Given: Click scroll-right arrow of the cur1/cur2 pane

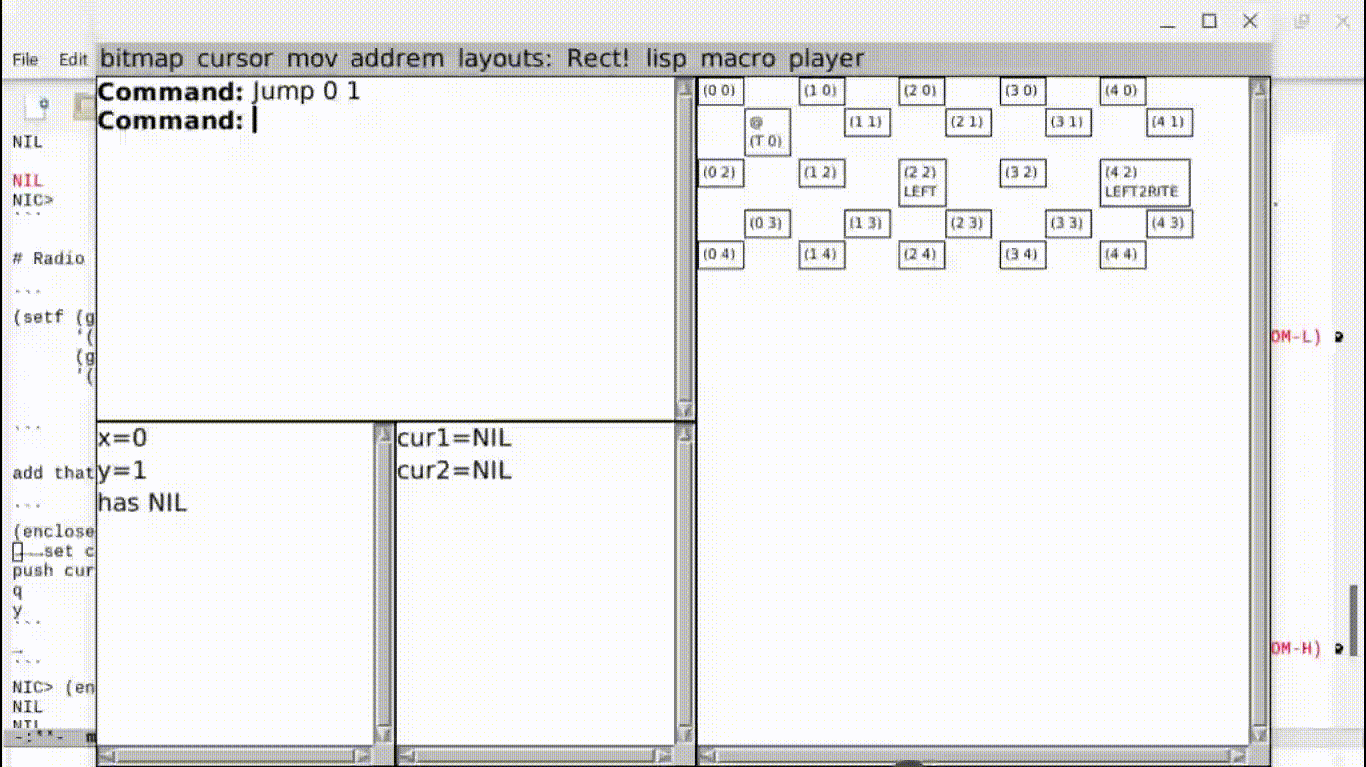Looking at the screenshot, I should coord(665,756).
